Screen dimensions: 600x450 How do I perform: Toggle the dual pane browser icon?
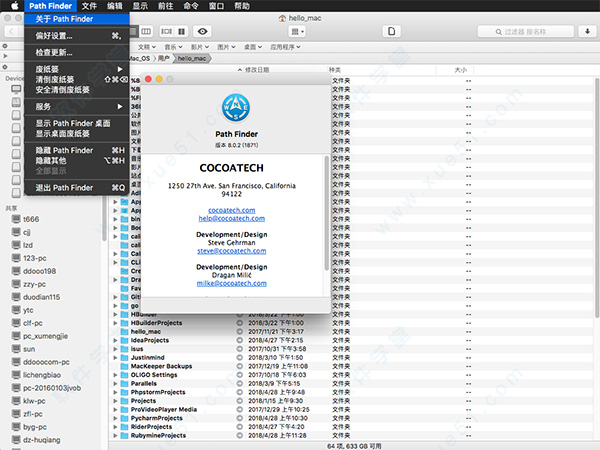tap(181, 31)
